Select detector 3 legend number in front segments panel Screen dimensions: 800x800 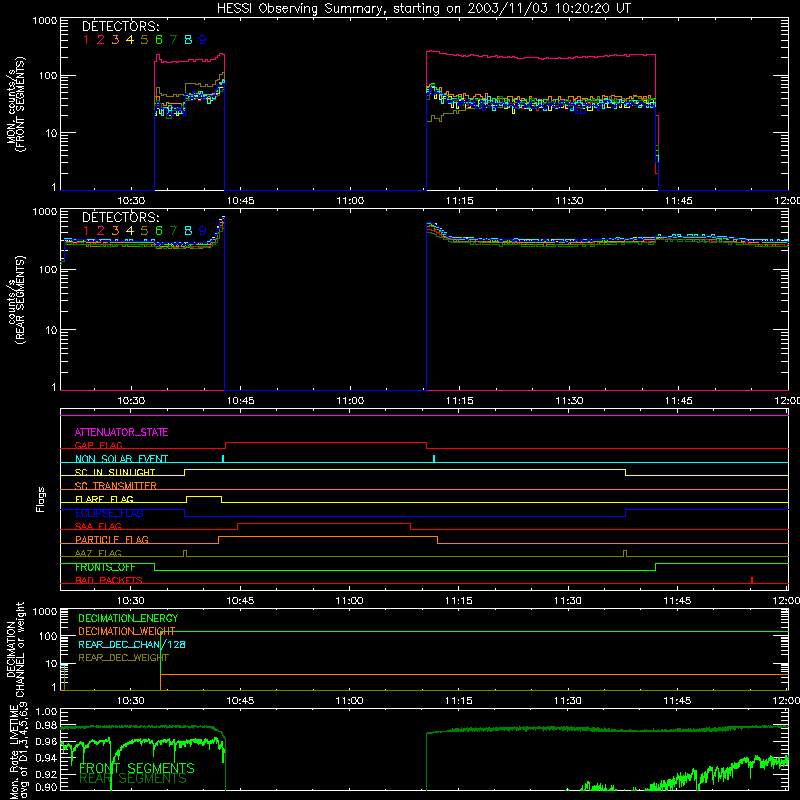point(115,40)
